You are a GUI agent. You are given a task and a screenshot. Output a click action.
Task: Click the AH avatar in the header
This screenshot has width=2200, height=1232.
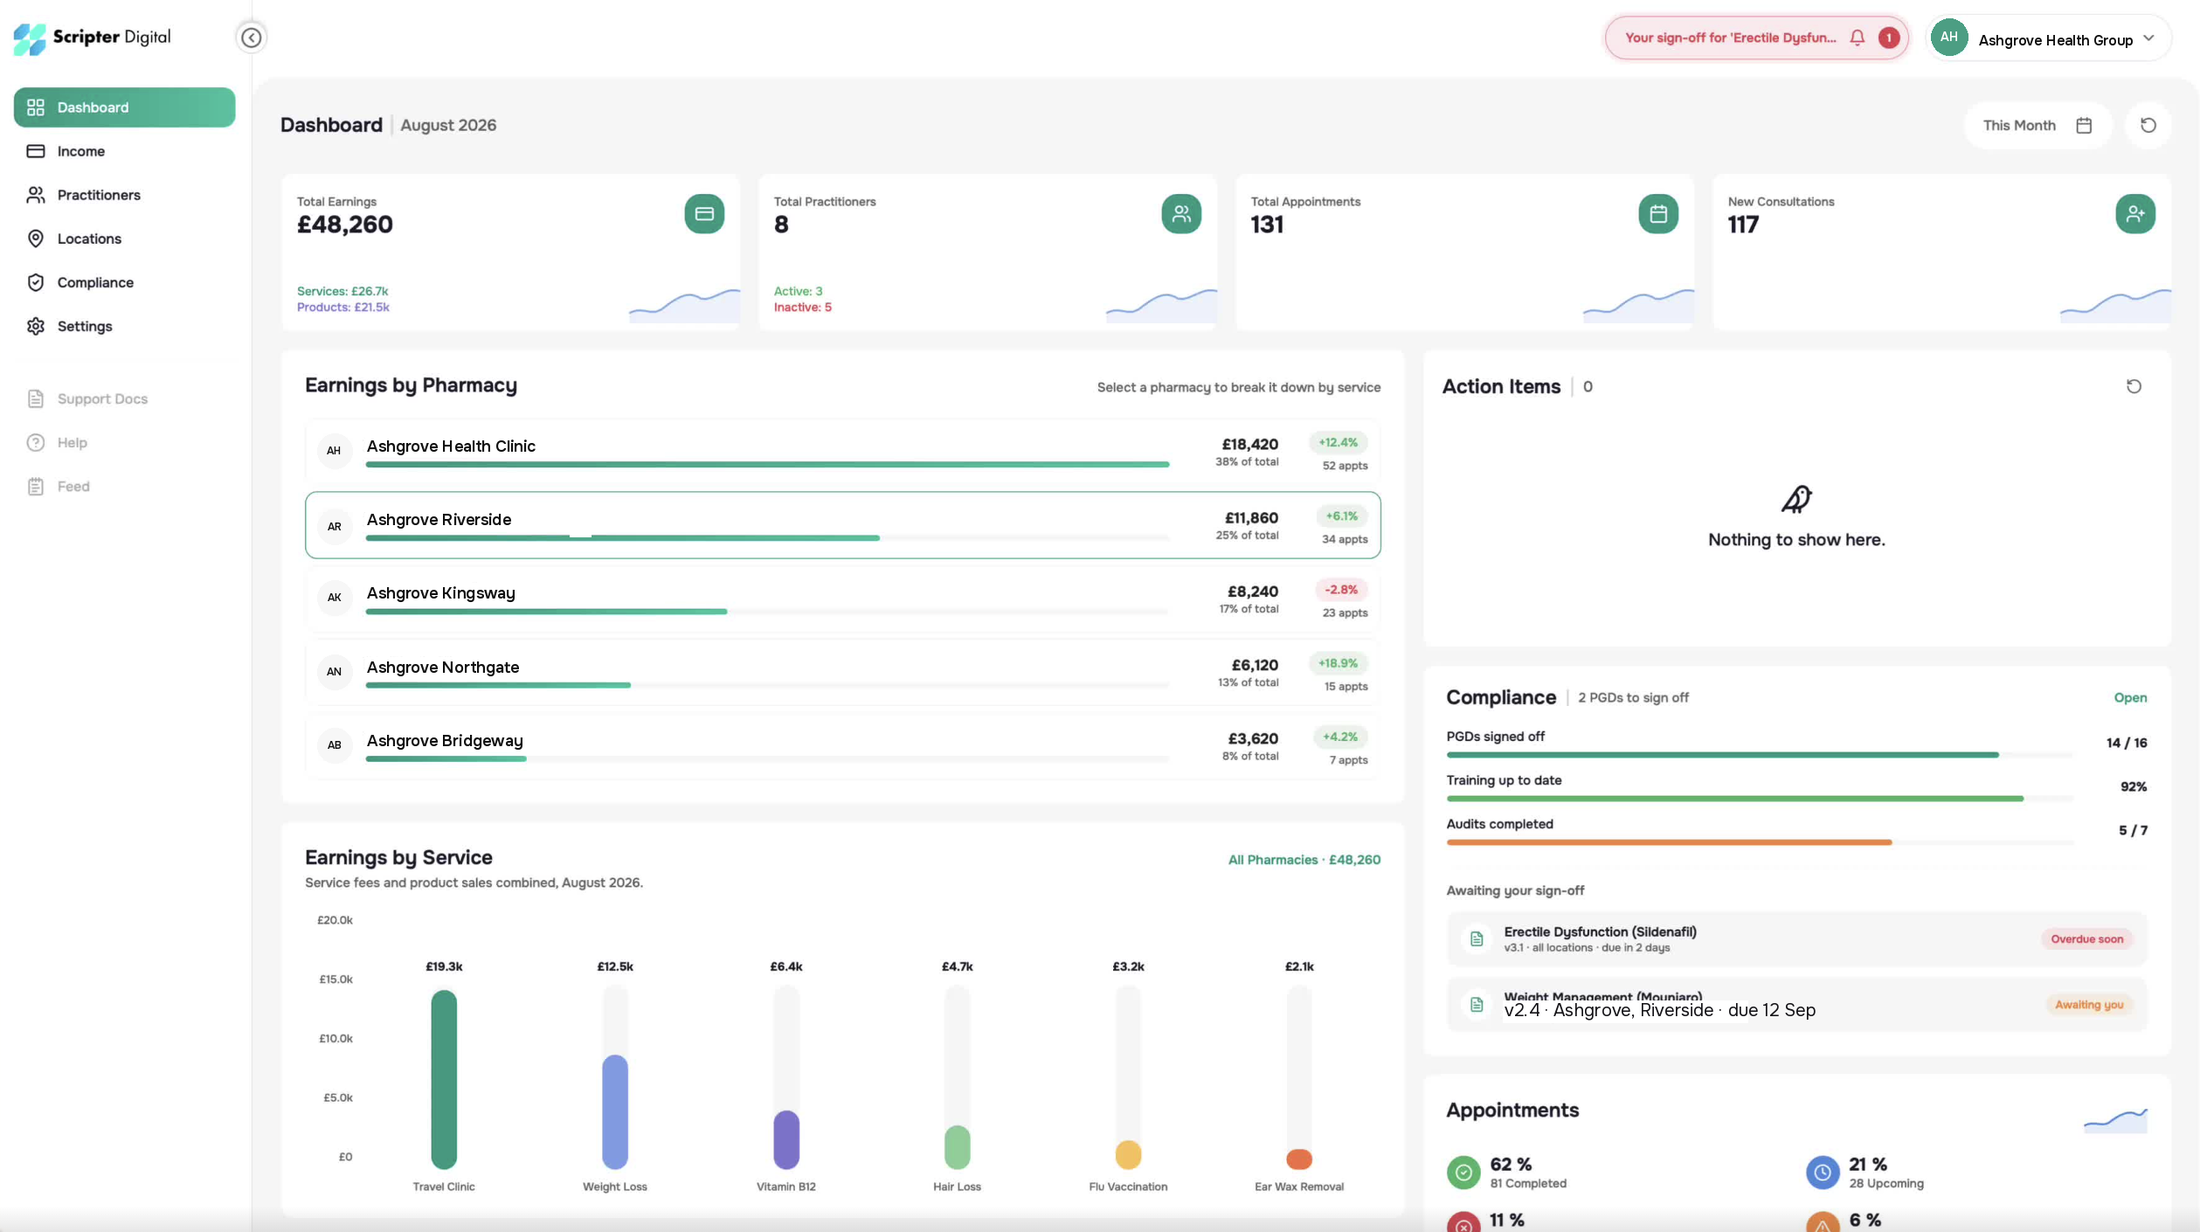click(x=1949, y=38)
